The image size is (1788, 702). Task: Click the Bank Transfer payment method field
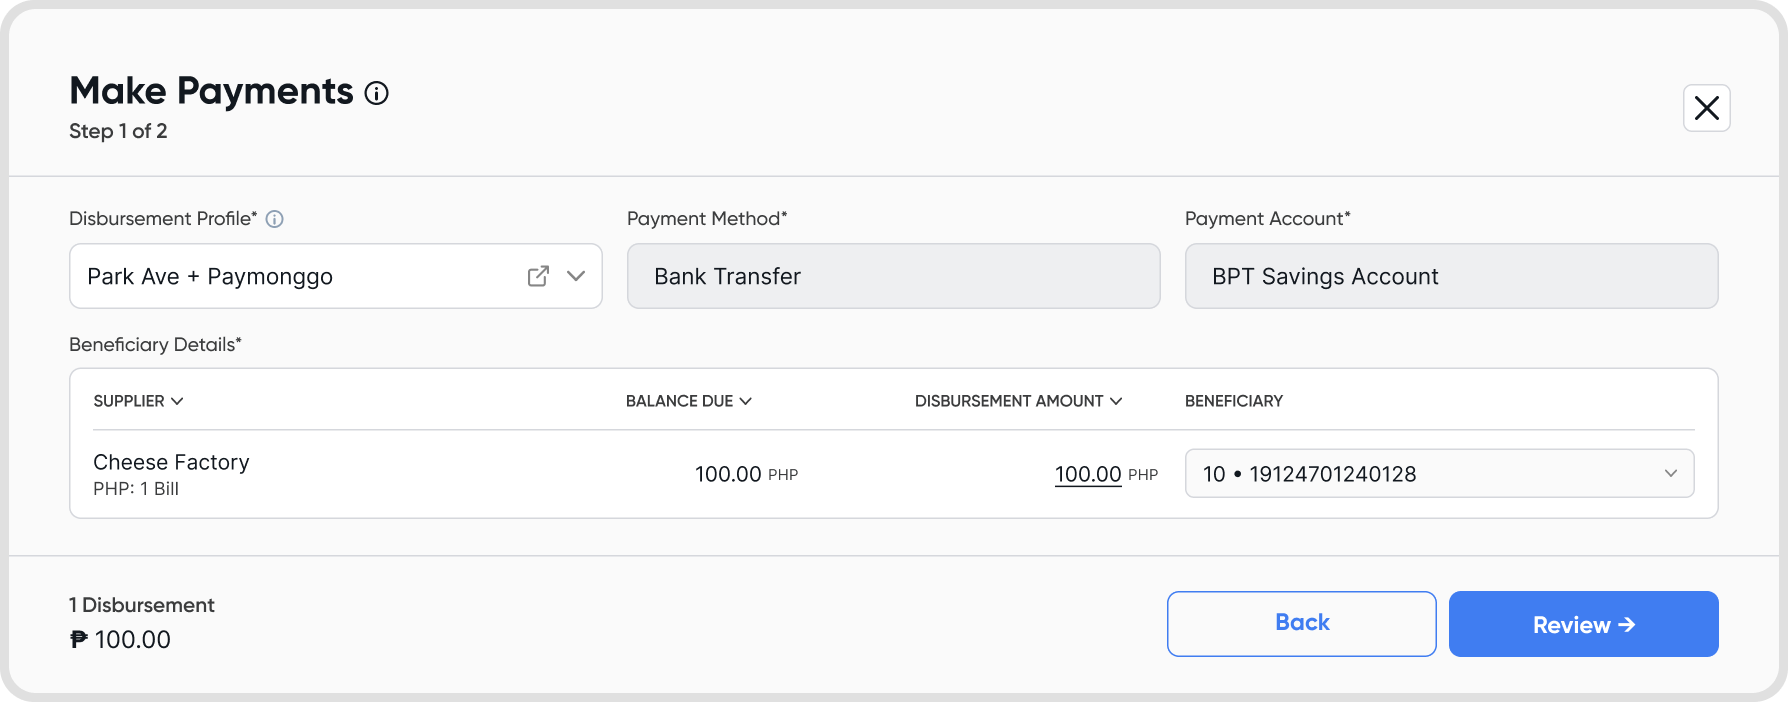click(x=893, y=276)
